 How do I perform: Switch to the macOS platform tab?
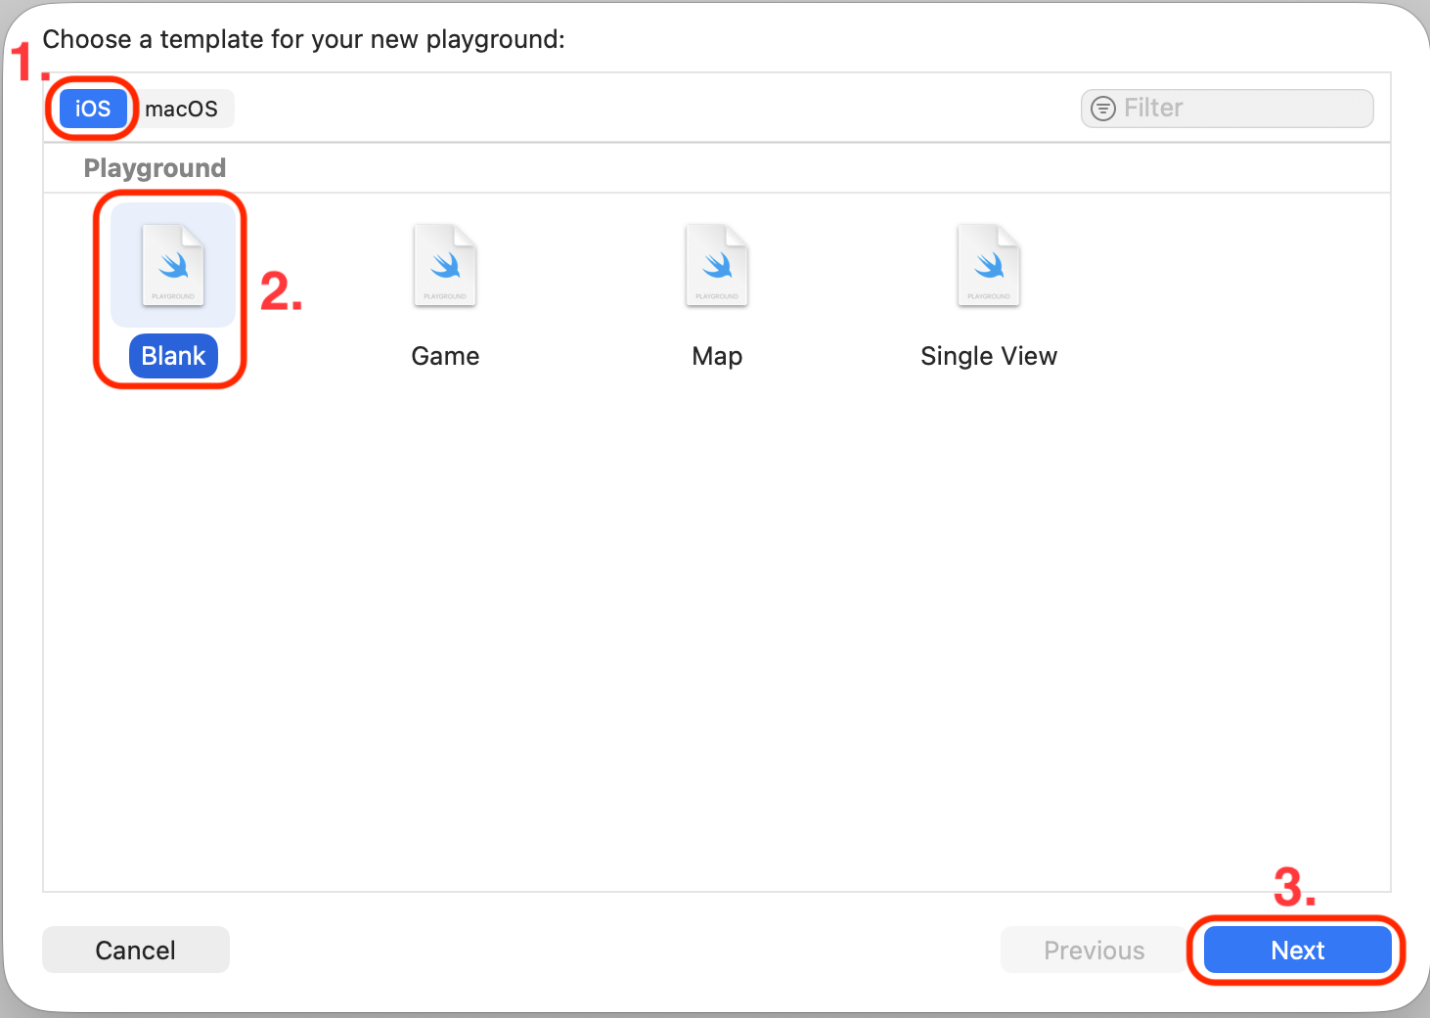click(181, 108)
